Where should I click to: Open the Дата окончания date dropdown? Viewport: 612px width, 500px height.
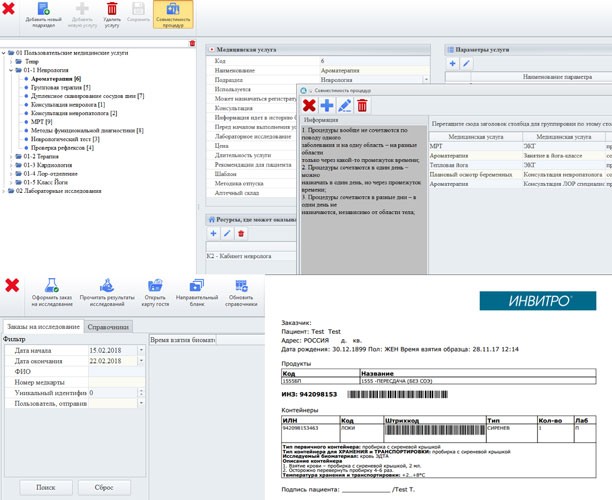(x=140, y=360)
